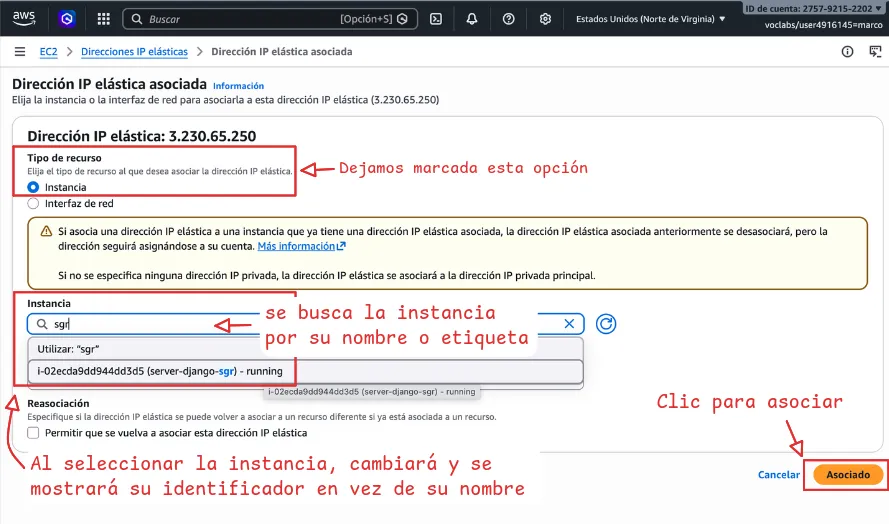Click the ID de cuenta: 2757-9215-2202 text

click(808, 9)
